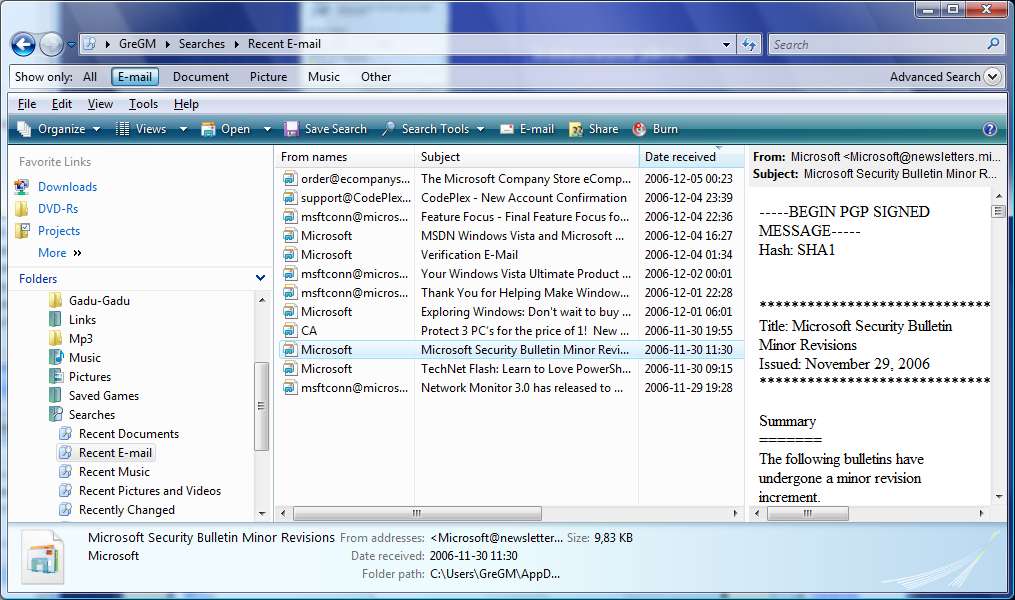The image size is (1015, 600).
Task: Select the 'Verification E-Mail' message row
Action: pyautogui.click(x=509, y=255)
